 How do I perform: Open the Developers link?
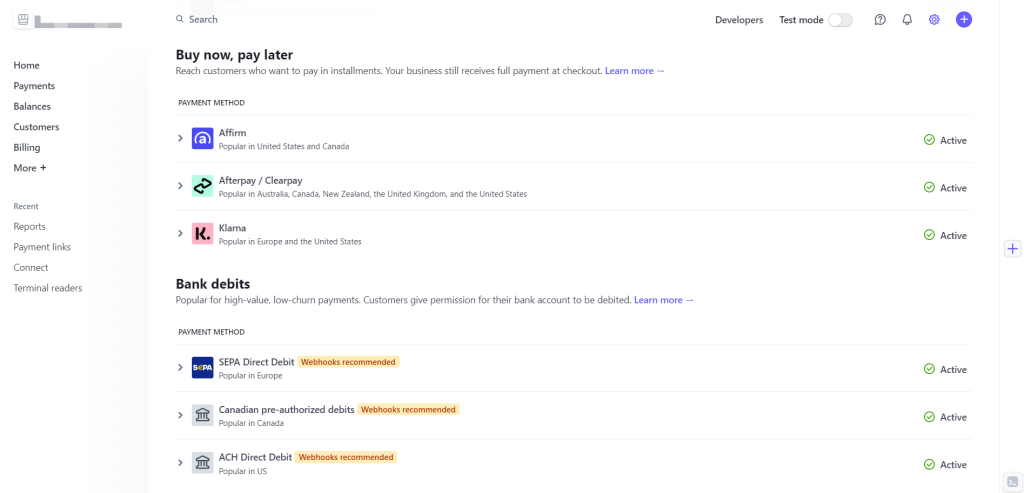(739, 20)
